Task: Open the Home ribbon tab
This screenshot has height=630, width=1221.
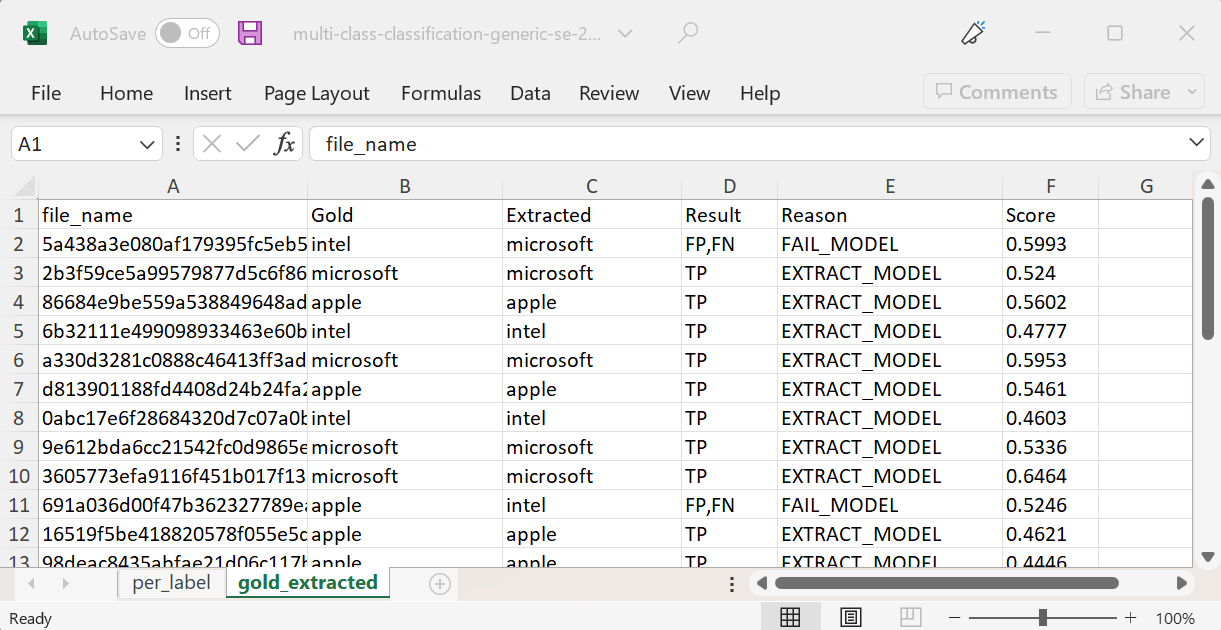Action: pyautogui.click(x=126, y=93)
